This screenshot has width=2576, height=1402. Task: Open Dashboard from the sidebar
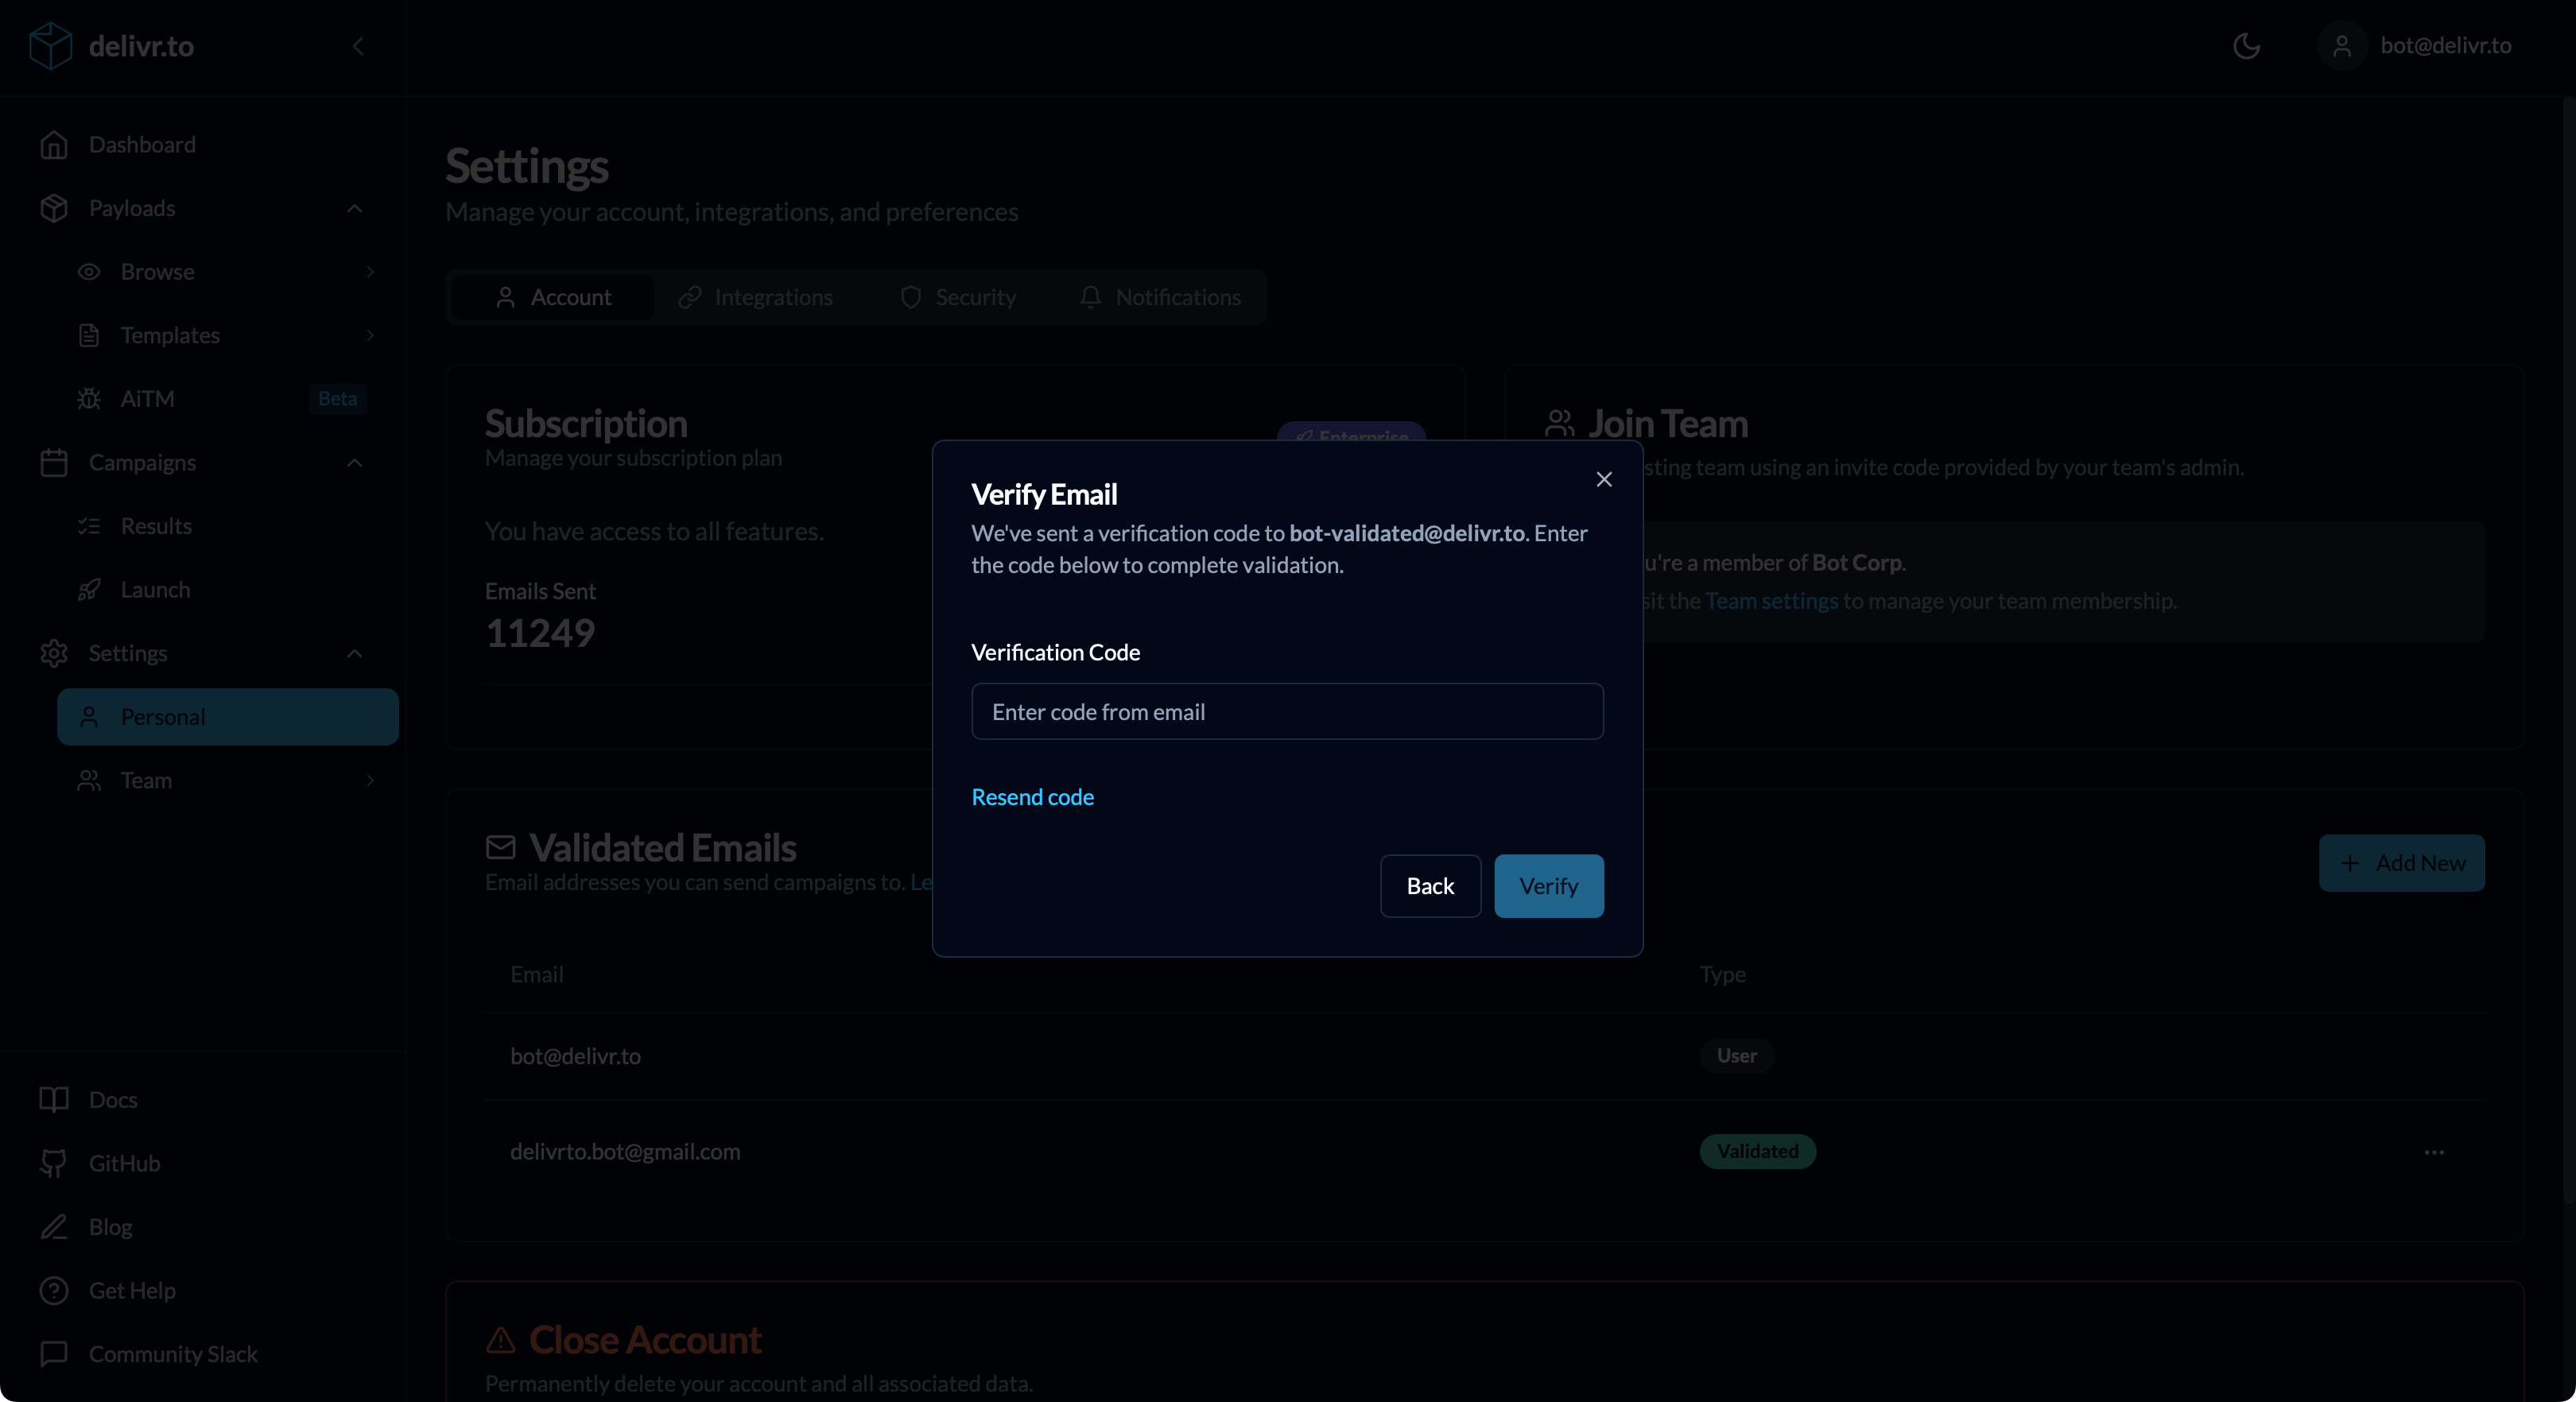point(141,145)
